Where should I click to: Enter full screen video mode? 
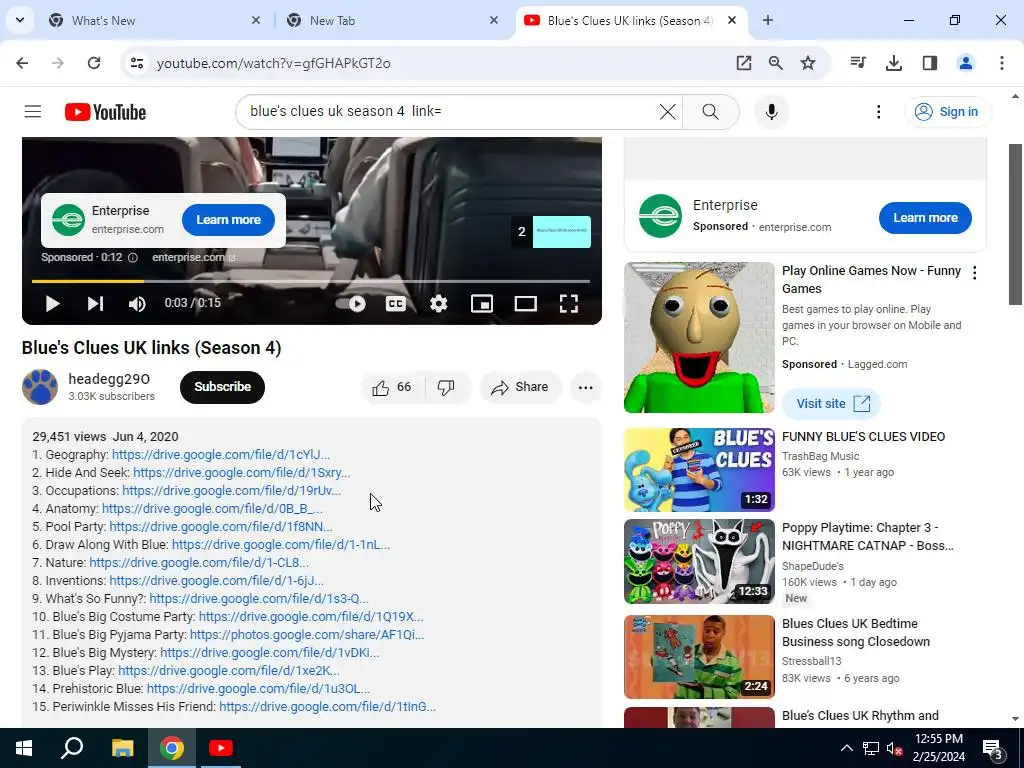tap(569, 304)
